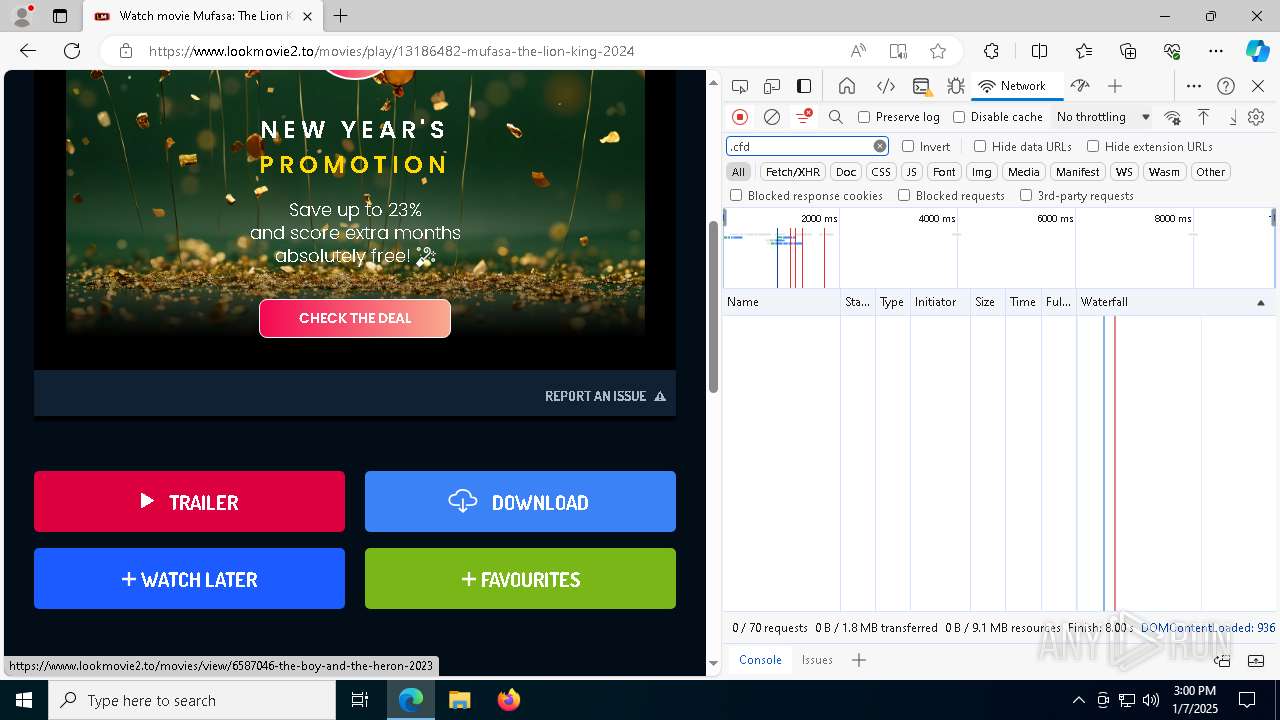Select the inspect element tool in DevTools

(x=740, y=86)
